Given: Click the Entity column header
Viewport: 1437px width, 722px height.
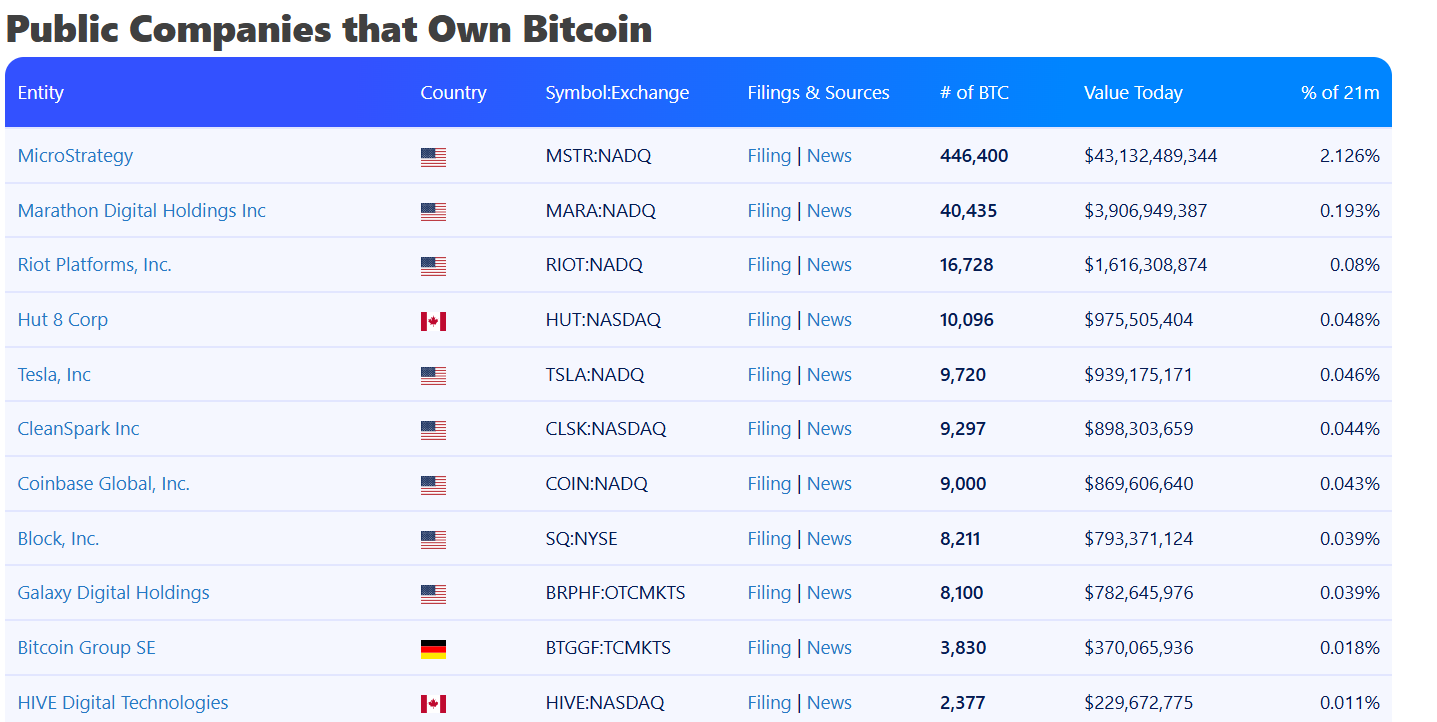Looking at the screenshot, I should 41,92.
